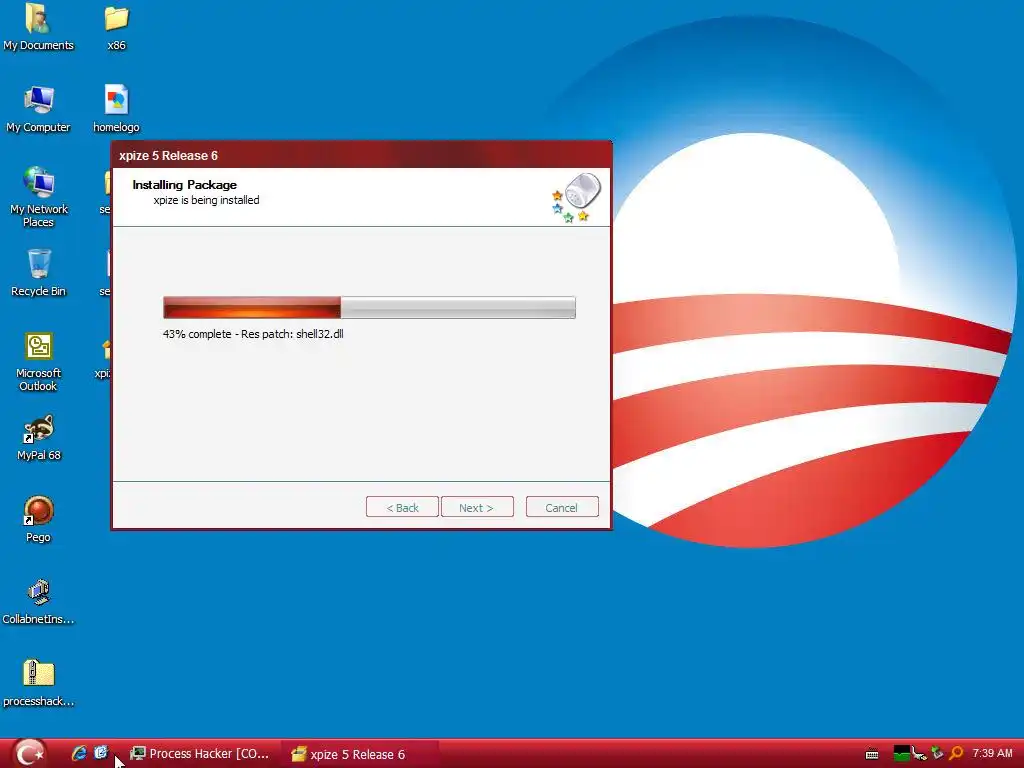The image size is (1024, 768).
Task: Open the My Documents desktop icon
Action: pyautogui.click(x=38, y=27)
